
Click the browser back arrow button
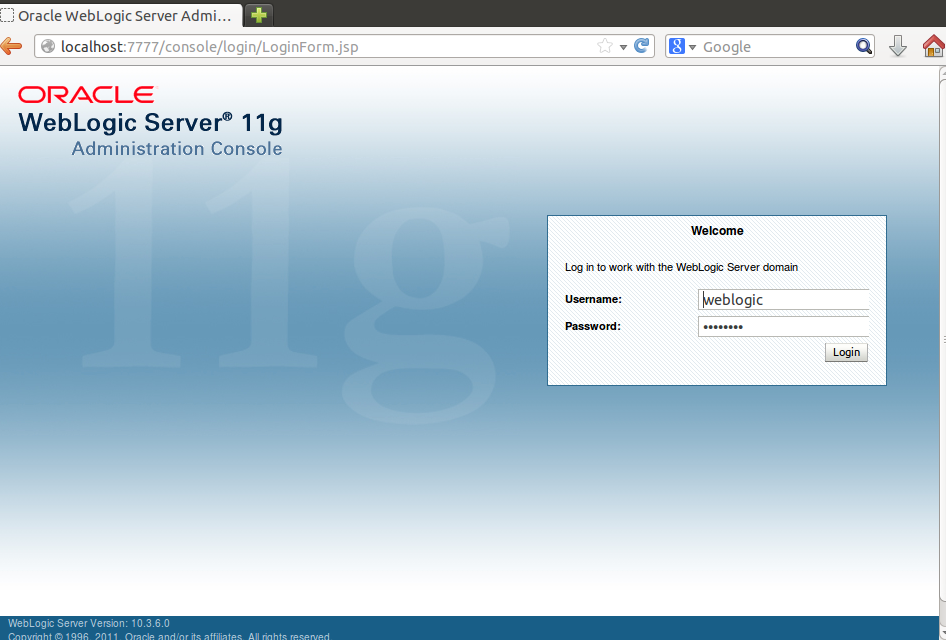pyautogui.click(x=11, y=46)
